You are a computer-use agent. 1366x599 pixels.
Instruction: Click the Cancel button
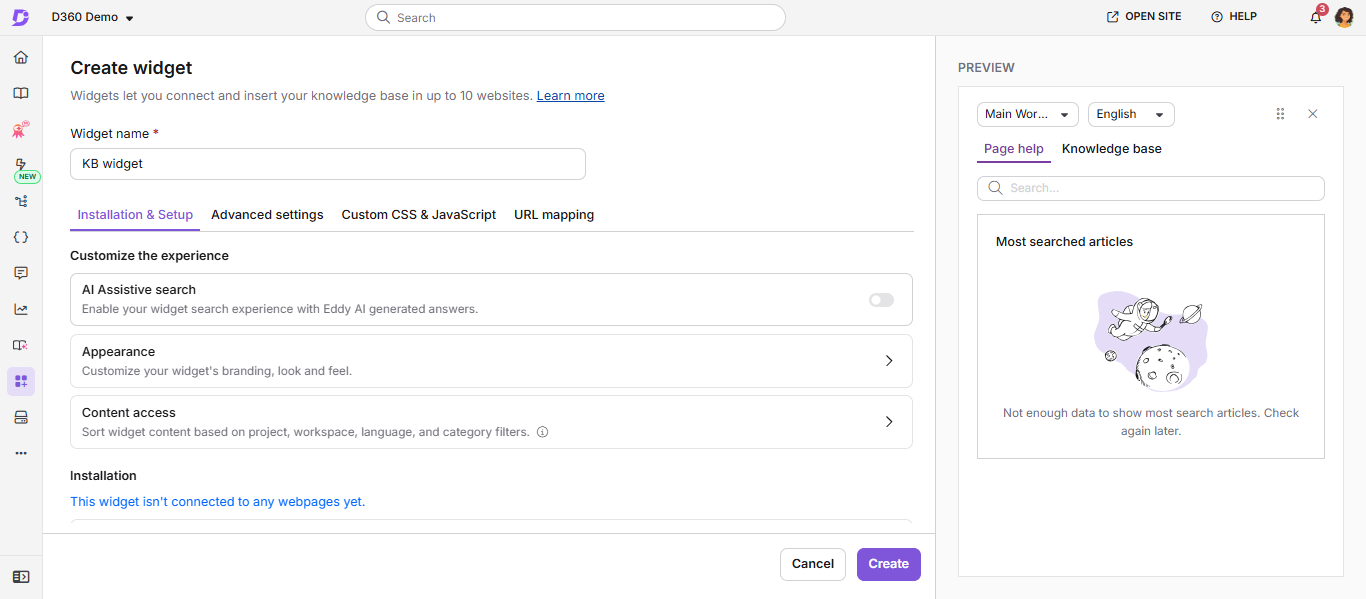point(813,564)
